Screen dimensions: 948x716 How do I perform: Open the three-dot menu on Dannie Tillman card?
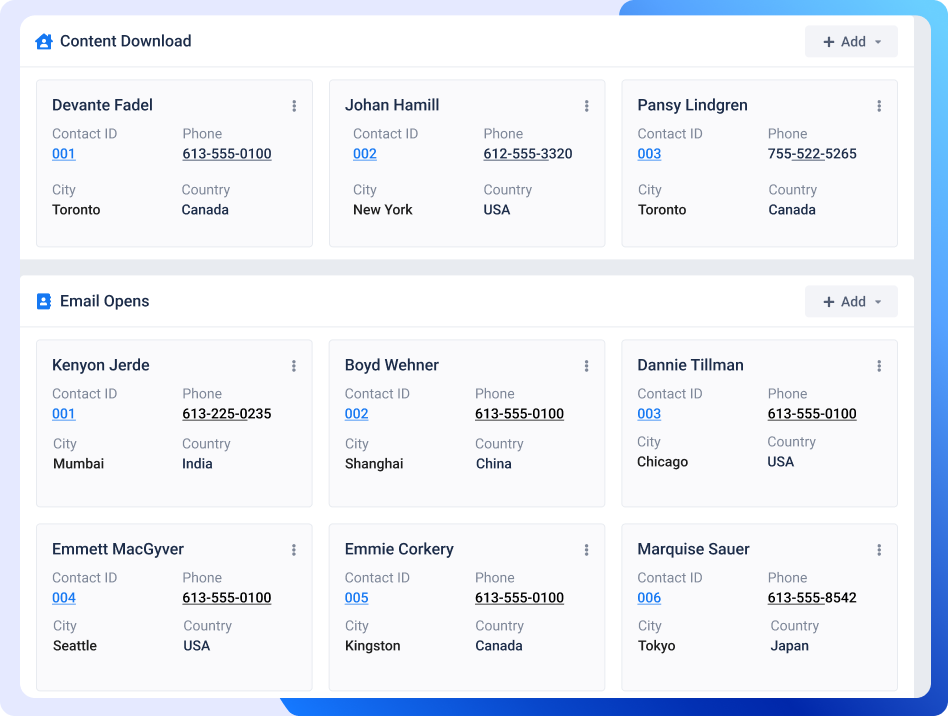pos(879,366)
